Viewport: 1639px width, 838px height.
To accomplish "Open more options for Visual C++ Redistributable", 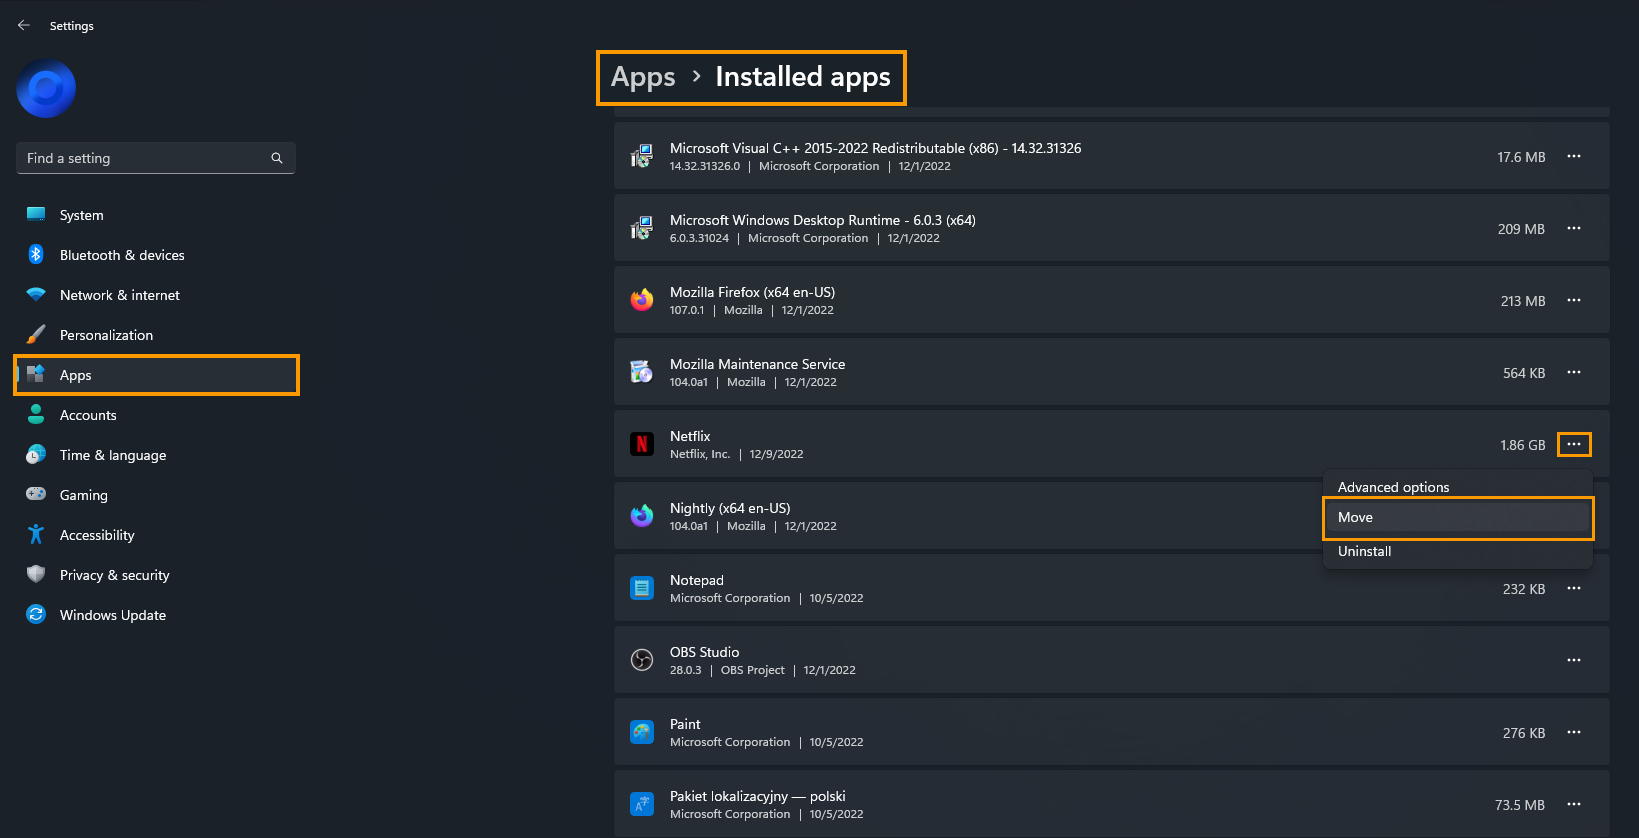I will tap(1574, 156).
